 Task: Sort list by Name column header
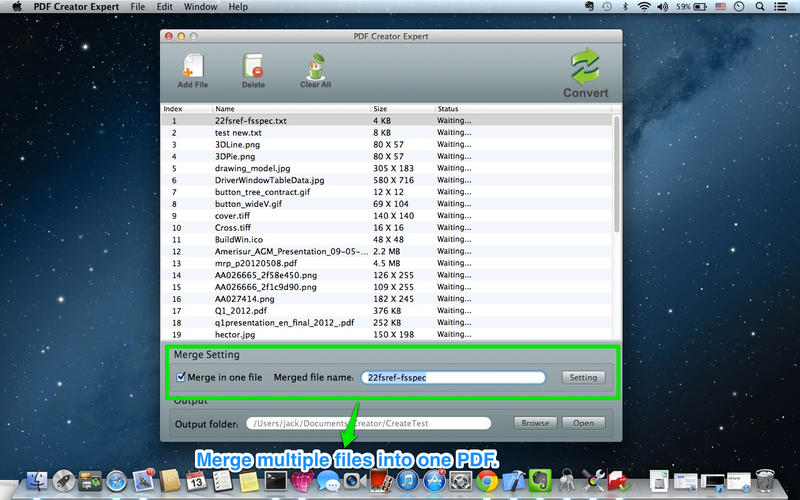tap(291, 109)
